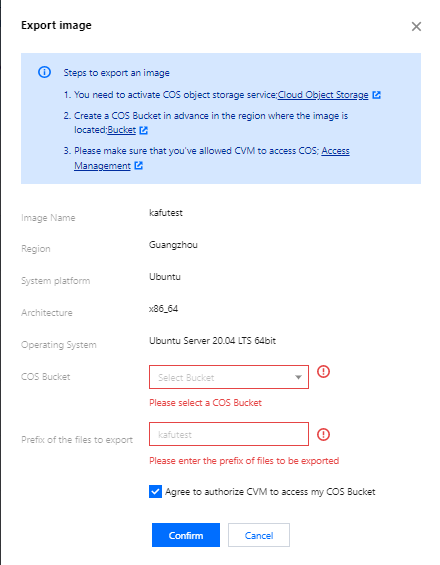Image resolution: width=440 pixels, height=565 pixels.
Task: Click red warning icon beside prefix field
Action: (323, 434)
